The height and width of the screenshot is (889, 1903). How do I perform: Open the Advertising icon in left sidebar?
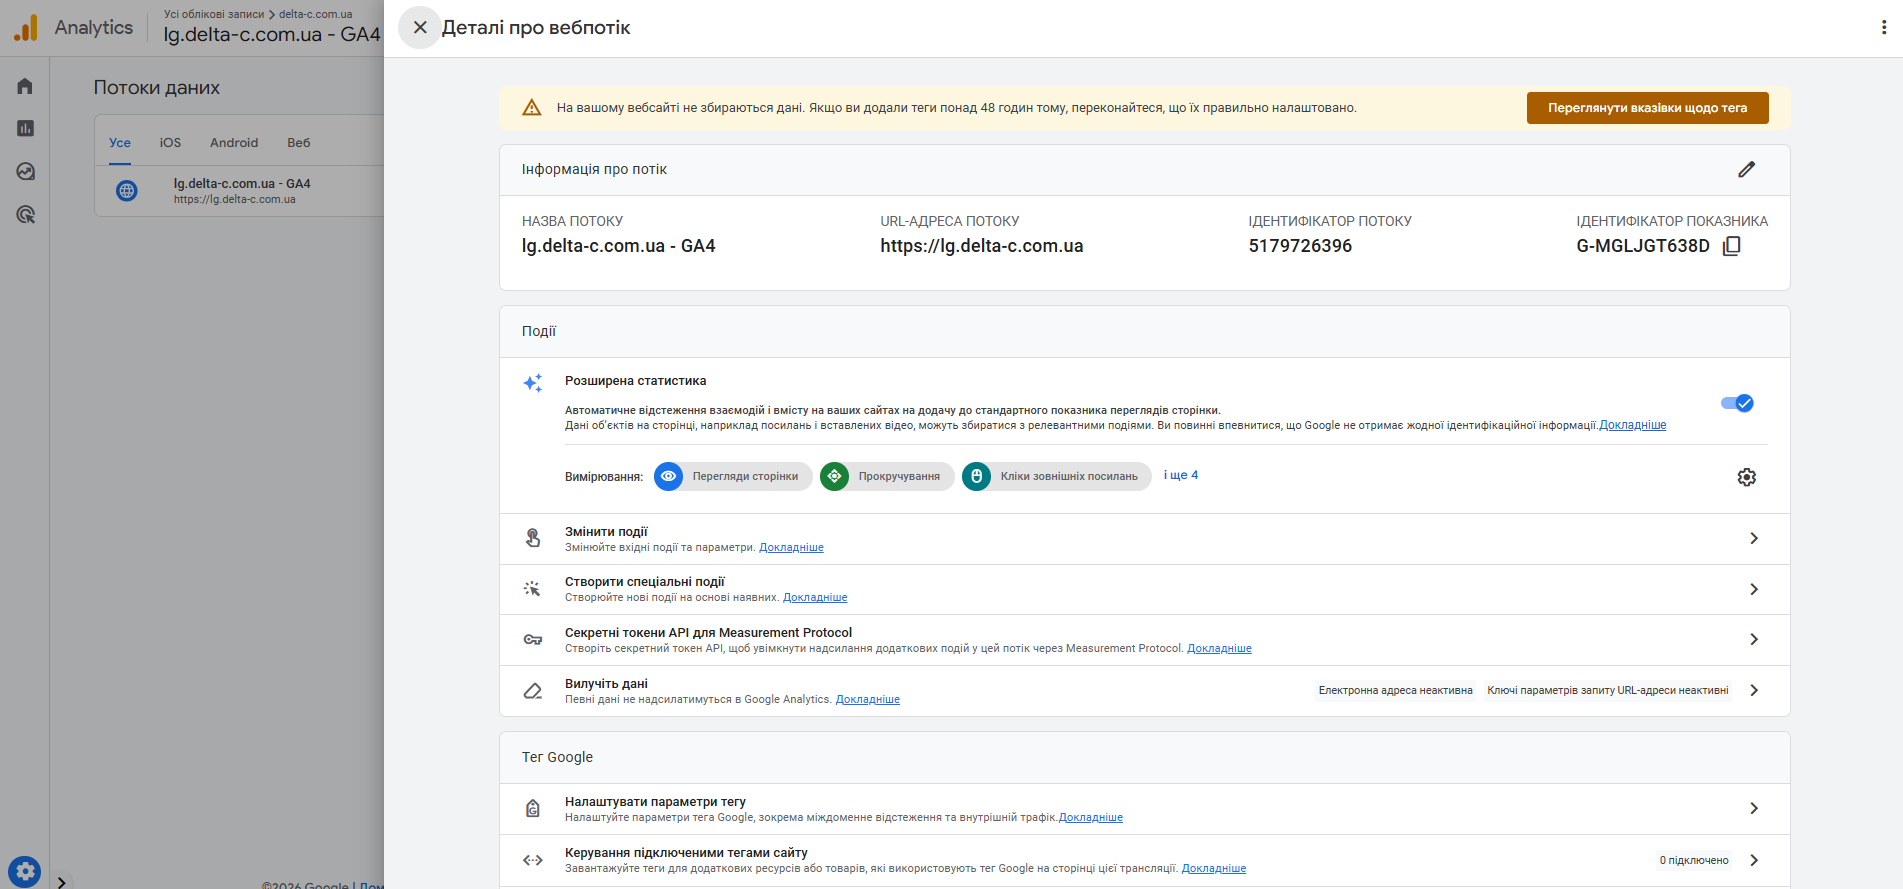[x=25, y=214]
